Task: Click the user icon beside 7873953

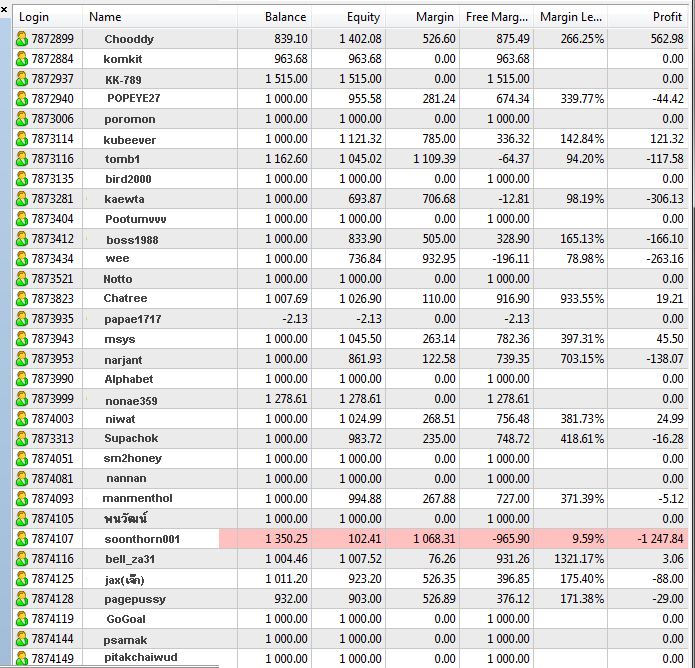Action: click(x=22, y=359)
